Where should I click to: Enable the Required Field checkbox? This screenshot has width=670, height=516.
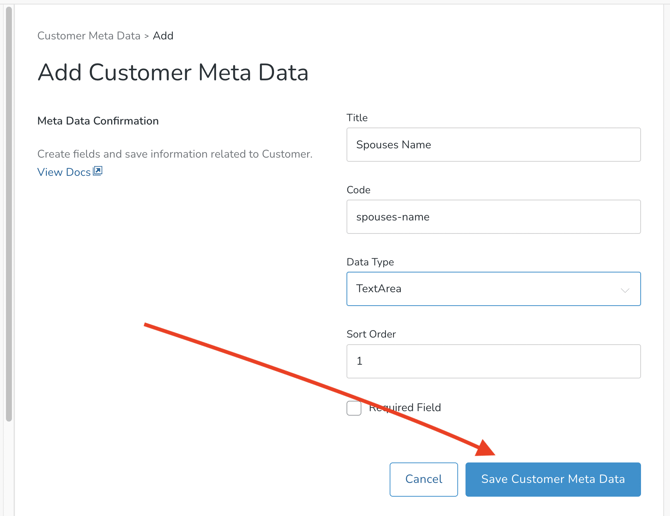pos(354,408)
